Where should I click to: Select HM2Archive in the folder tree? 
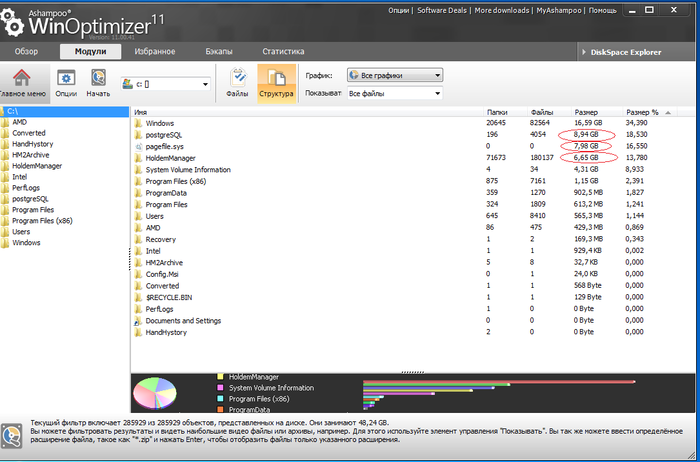tap(30, 155)
